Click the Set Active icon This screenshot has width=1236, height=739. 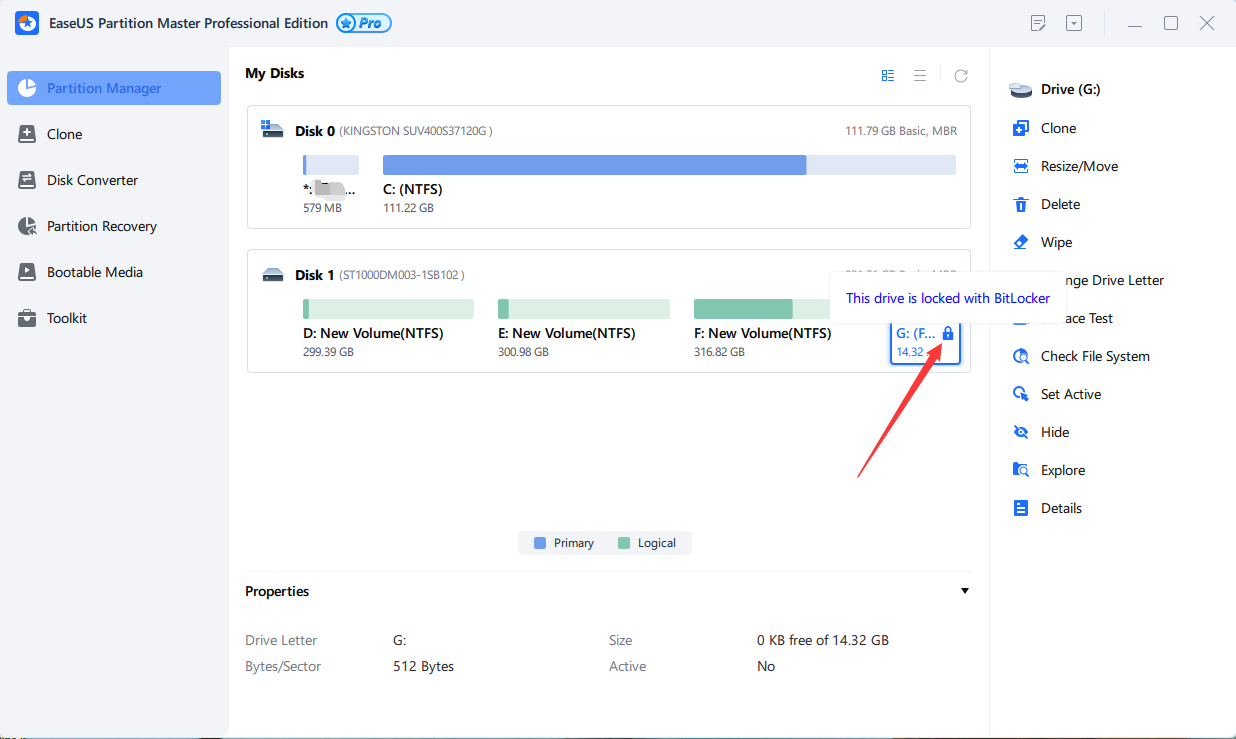pos(1021,394)
